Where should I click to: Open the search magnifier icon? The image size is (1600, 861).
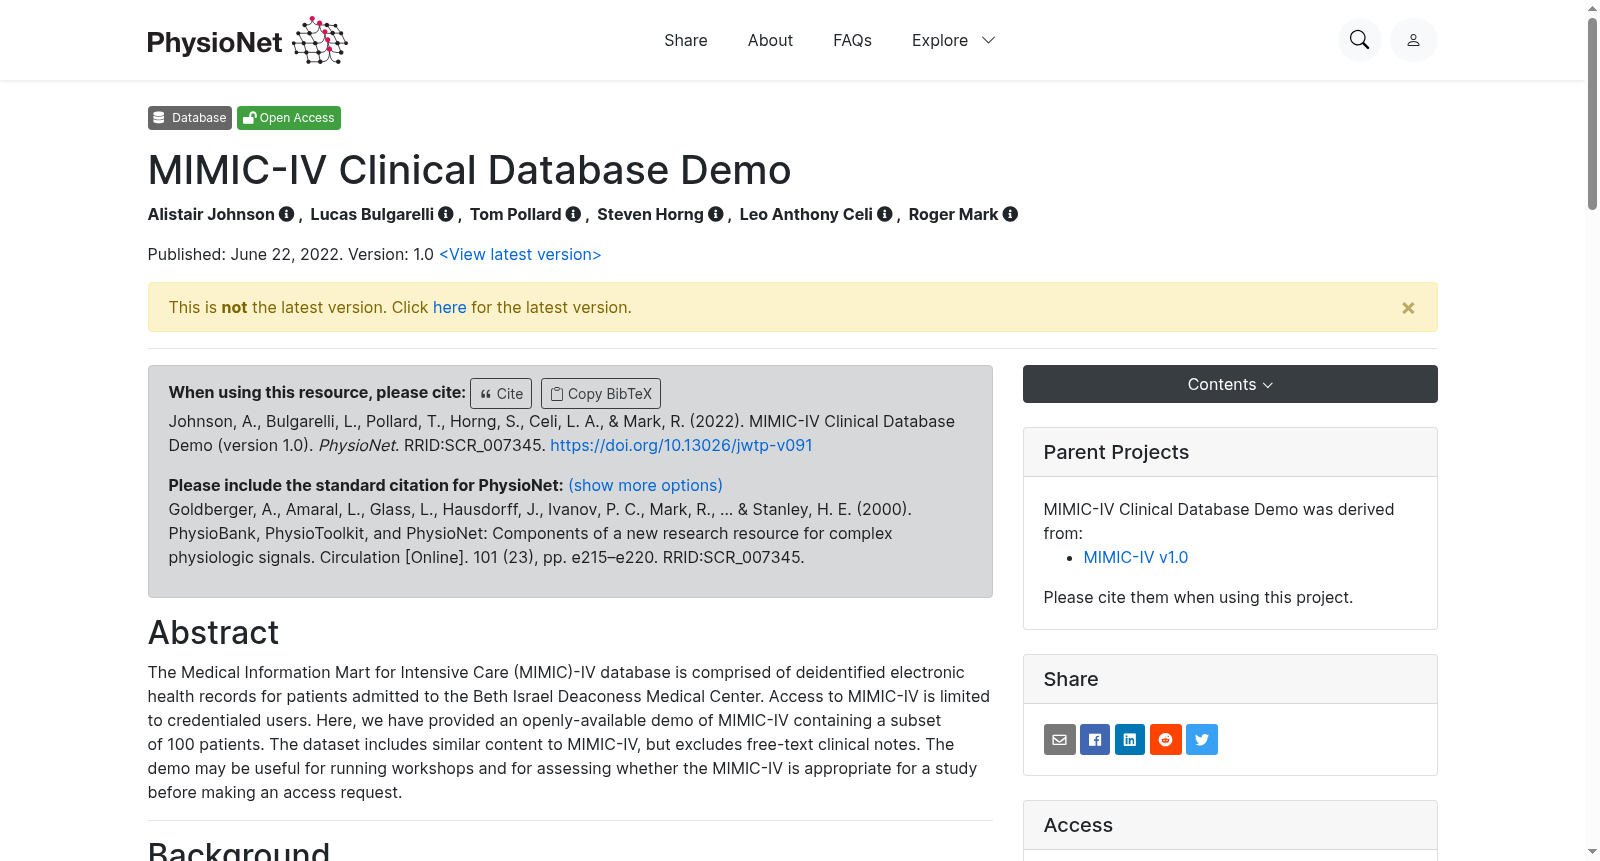point(1359,40)
